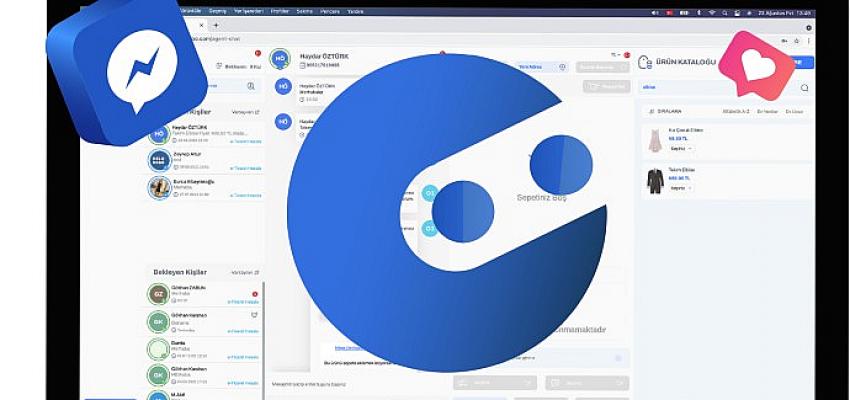The height and width of the screenshot is (400, 850).
Task: Open Seçiniz dropdown for Takım Elbise
Action: pos(681,188)
